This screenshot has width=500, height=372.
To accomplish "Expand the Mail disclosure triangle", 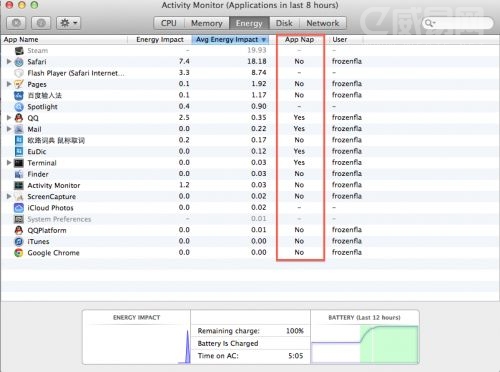I will tap(9, 129).
